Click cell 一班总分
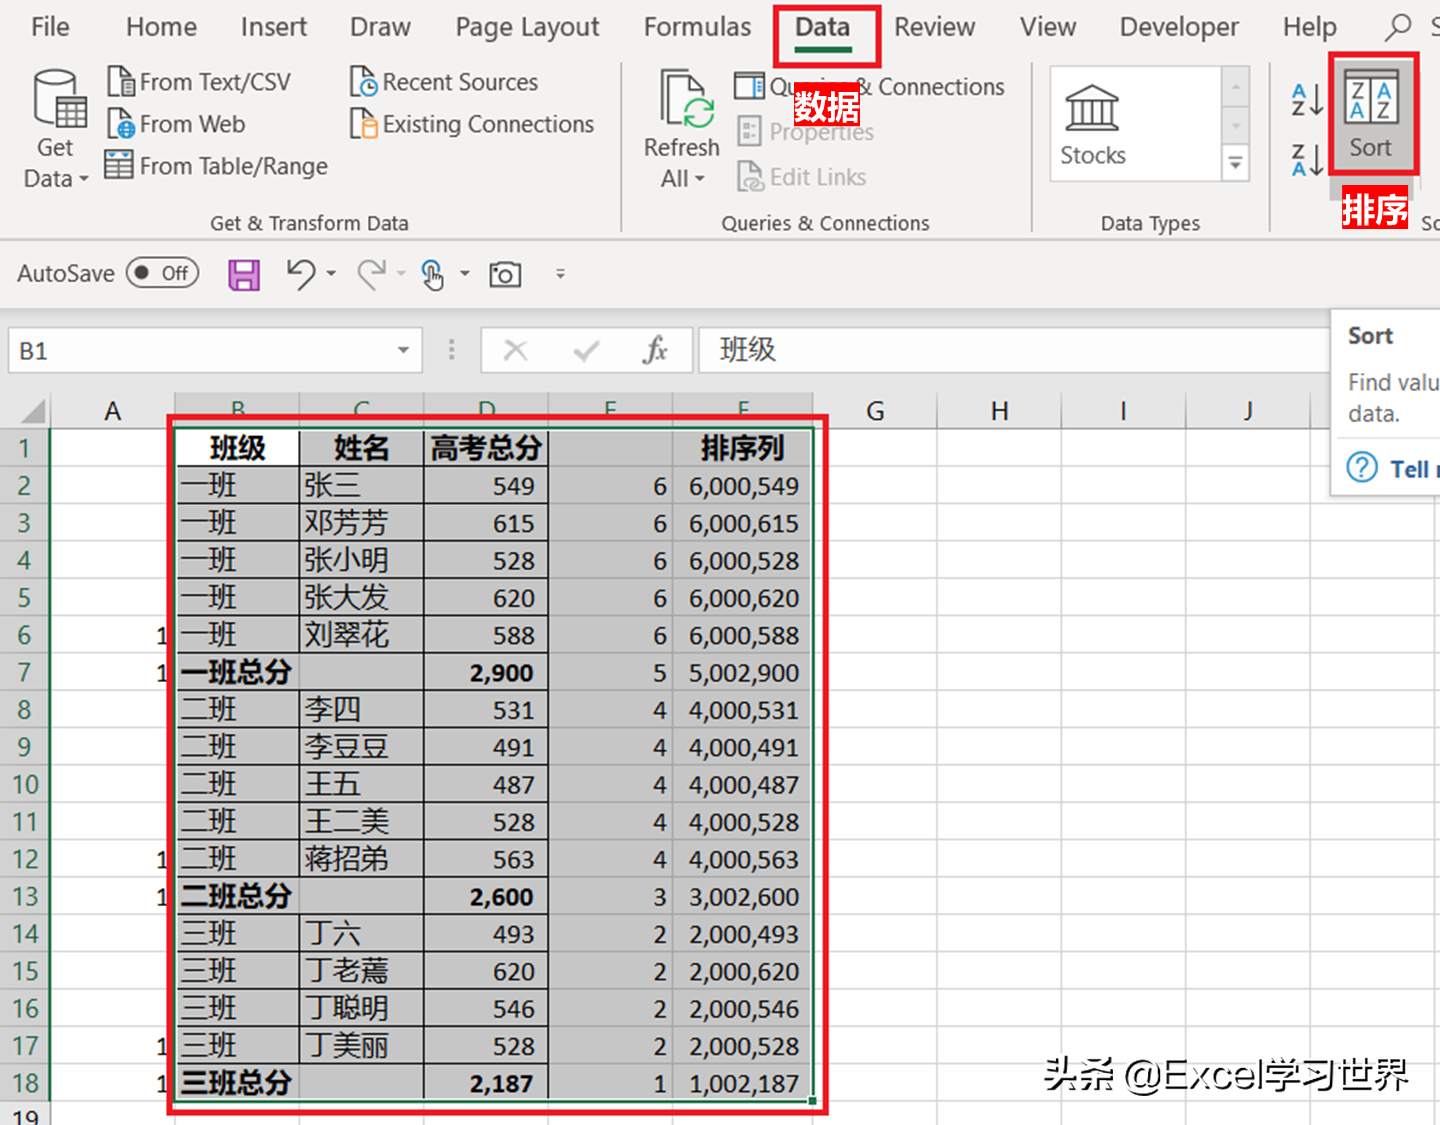 (238, 672)
